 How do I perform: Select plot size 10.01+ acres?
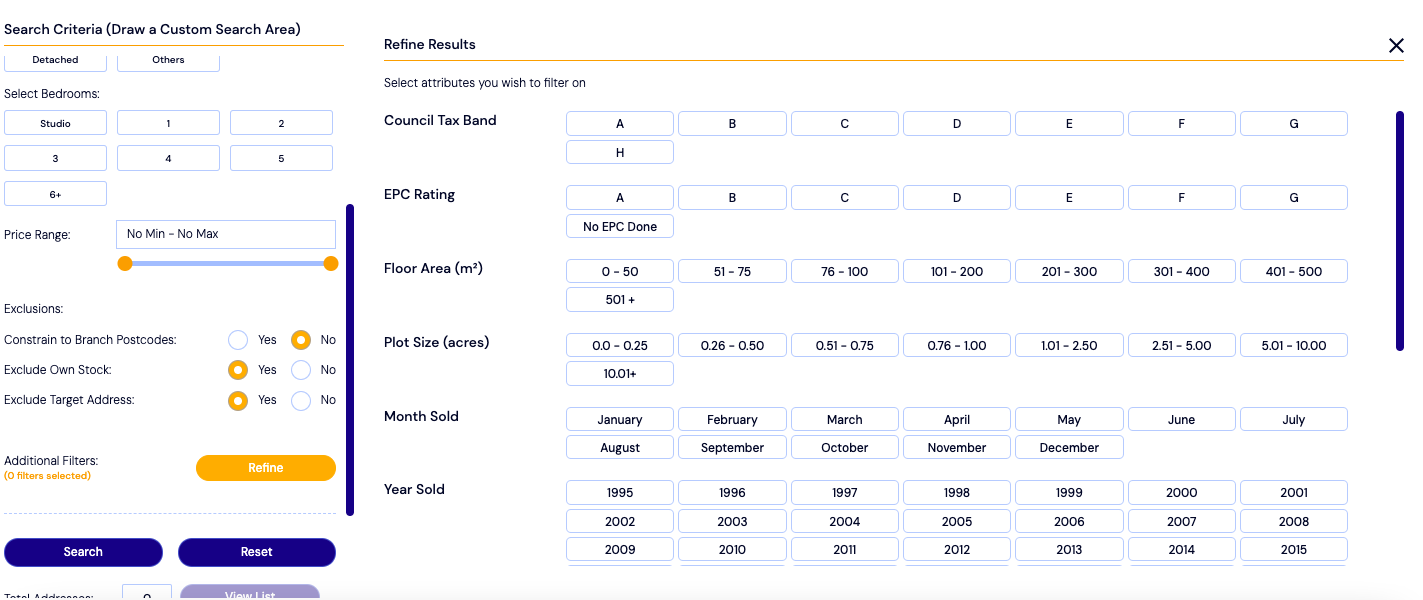(620, 373)
